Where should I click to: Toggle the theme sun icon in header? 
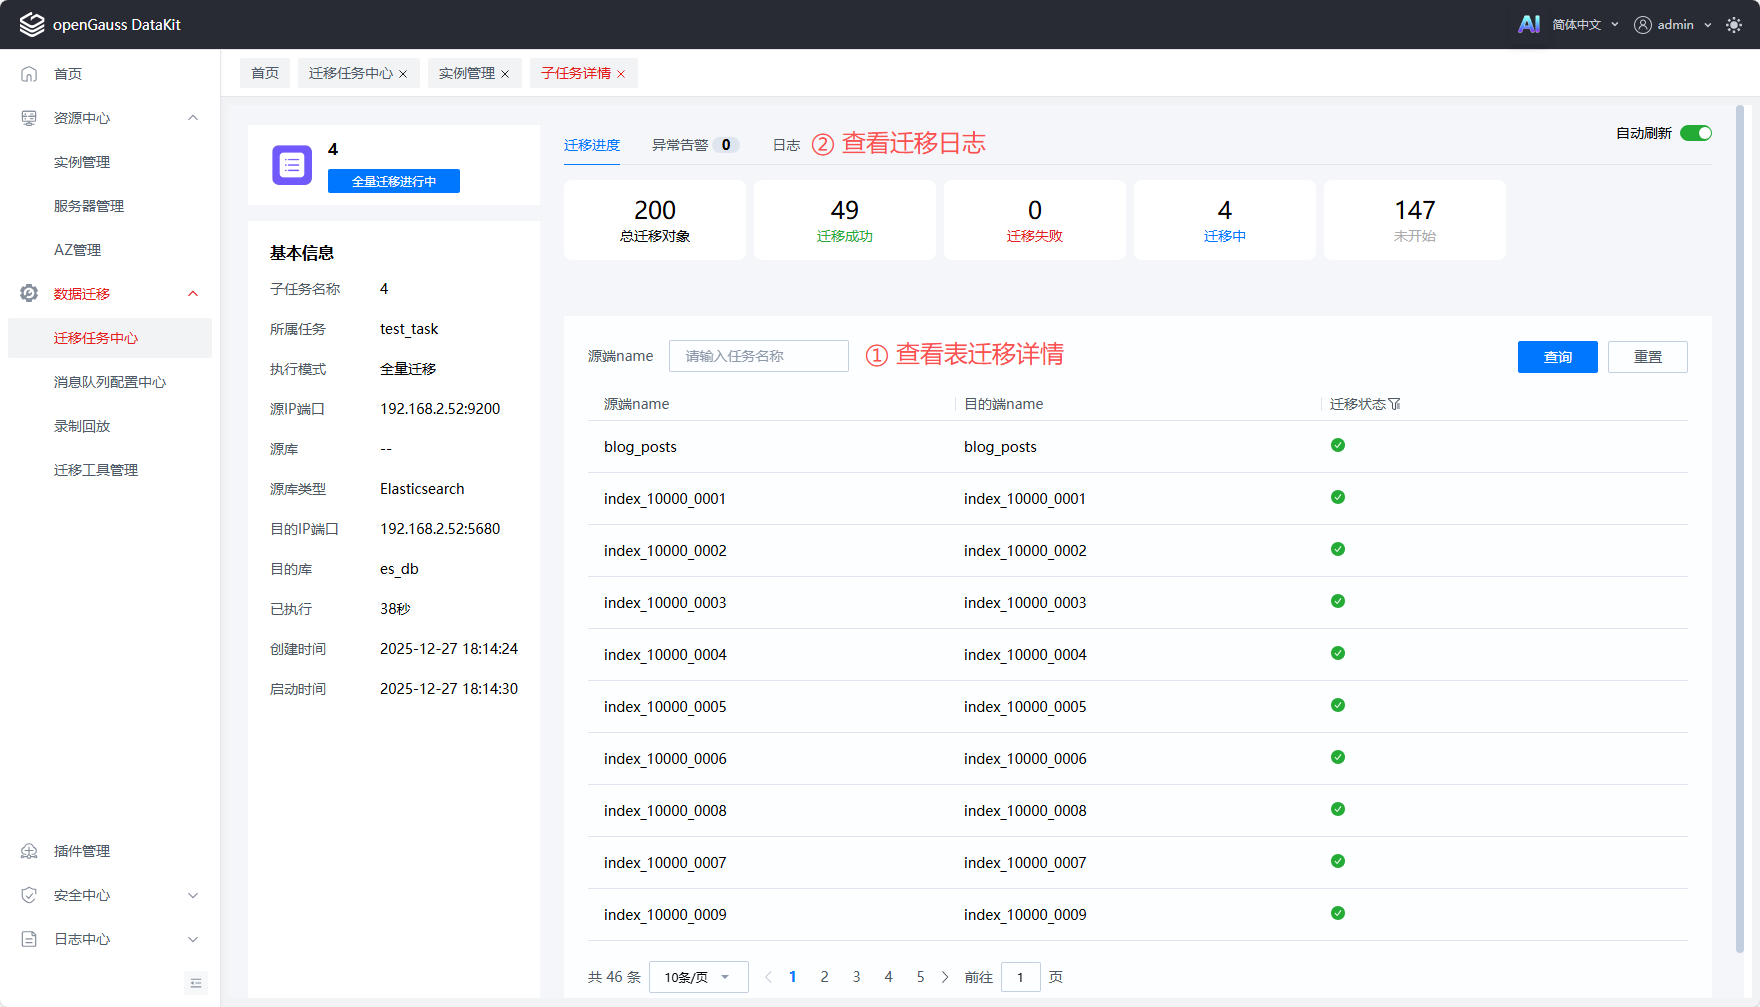1734,25
